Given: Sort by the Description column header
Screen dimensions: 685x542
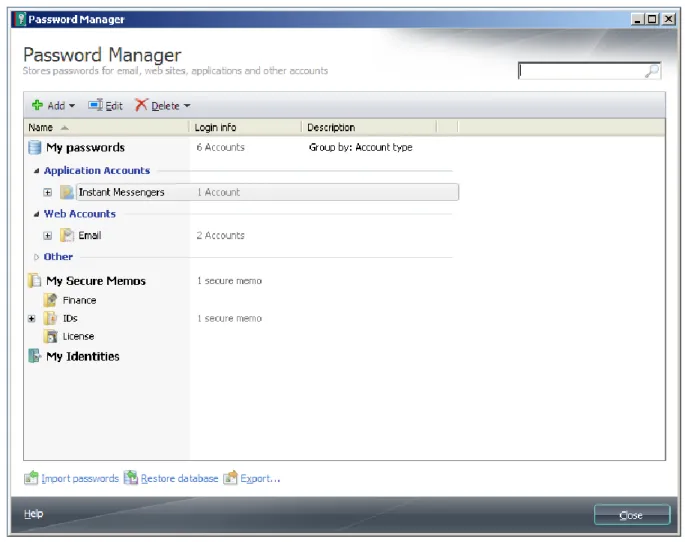Looking at the screenshot, I should pyautogui.click(x=369, y=127).
